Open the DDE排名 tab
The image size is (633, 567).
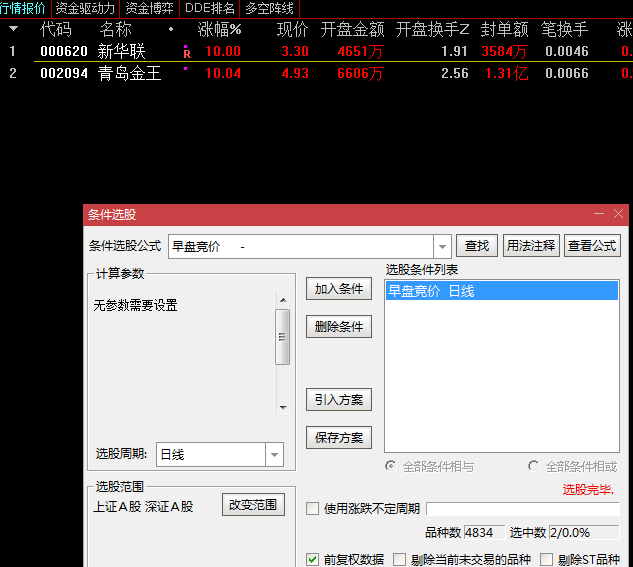pyautogui.click(x=210, y=8)
